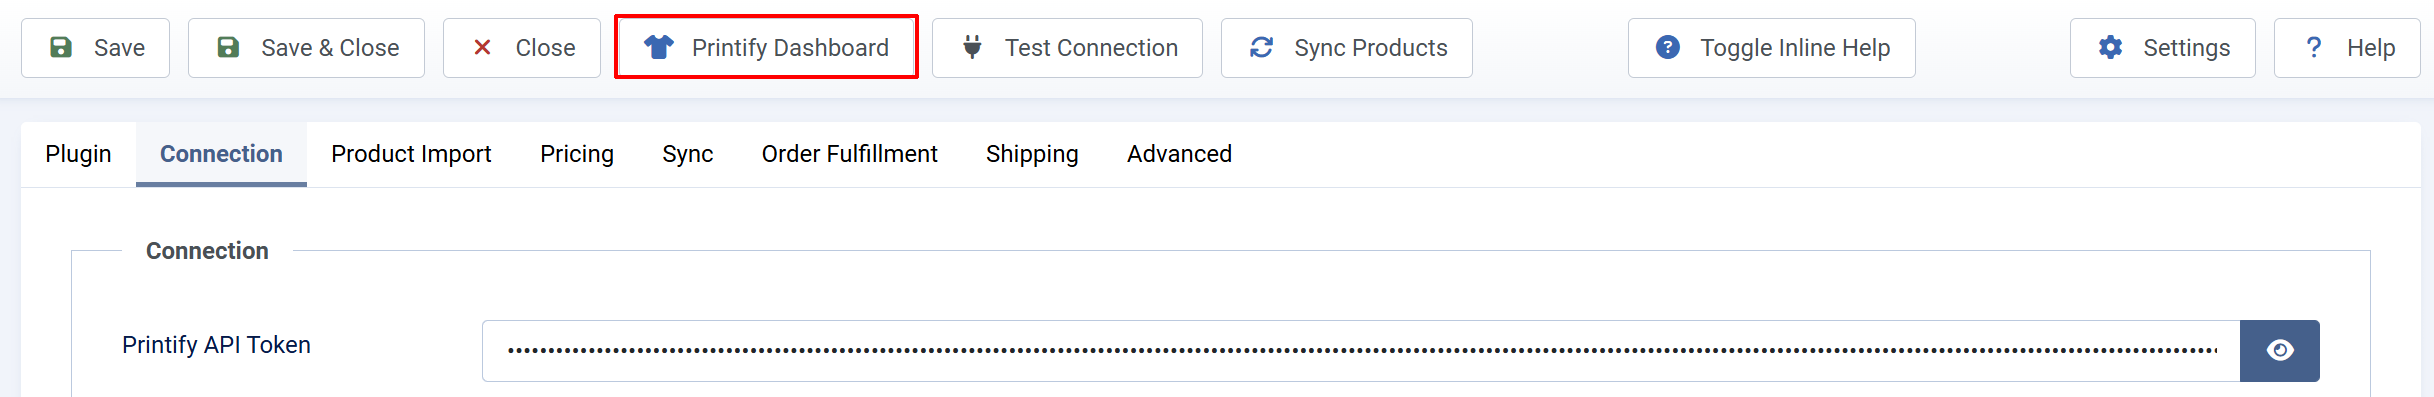Close the plugin editor with the Close button
The image size is (2434, 397).
click(522, 48)
